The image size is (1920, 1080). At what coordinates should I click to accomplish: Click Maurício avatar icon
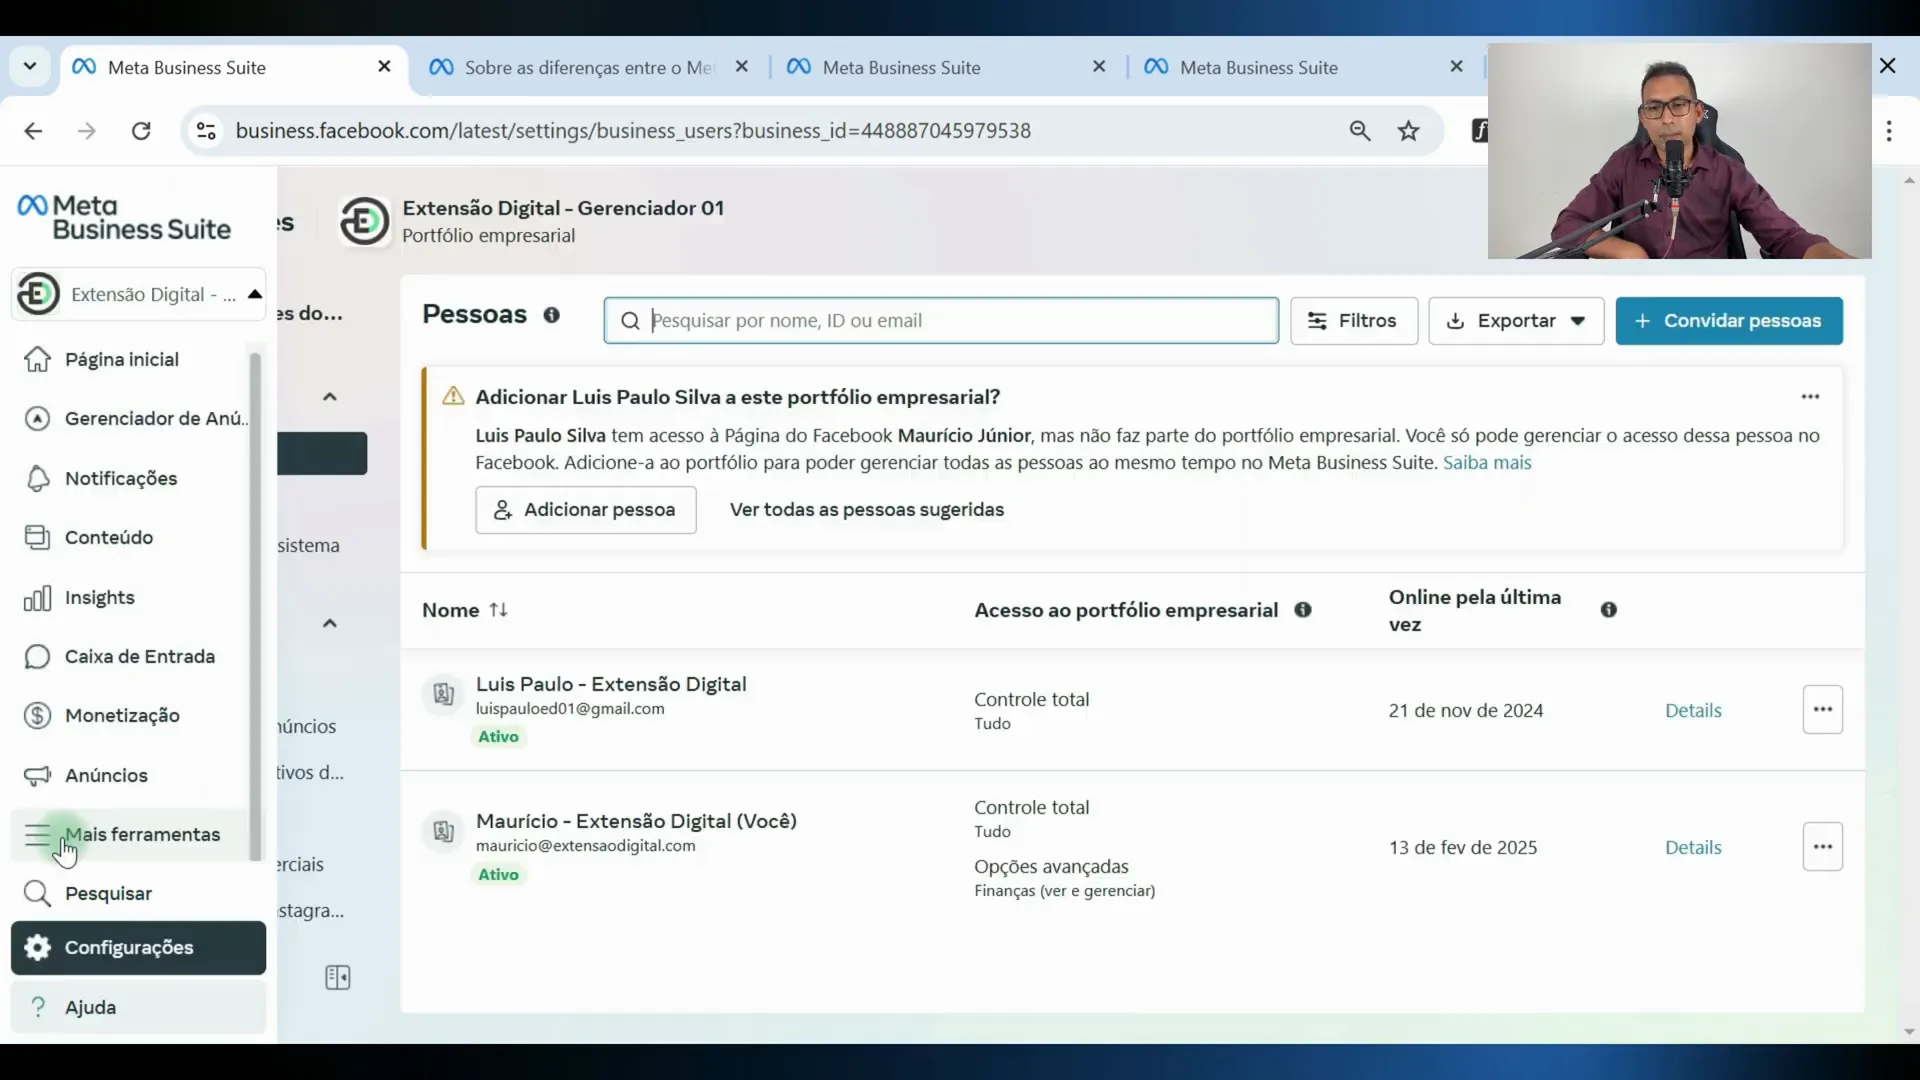tap(444, 831)
